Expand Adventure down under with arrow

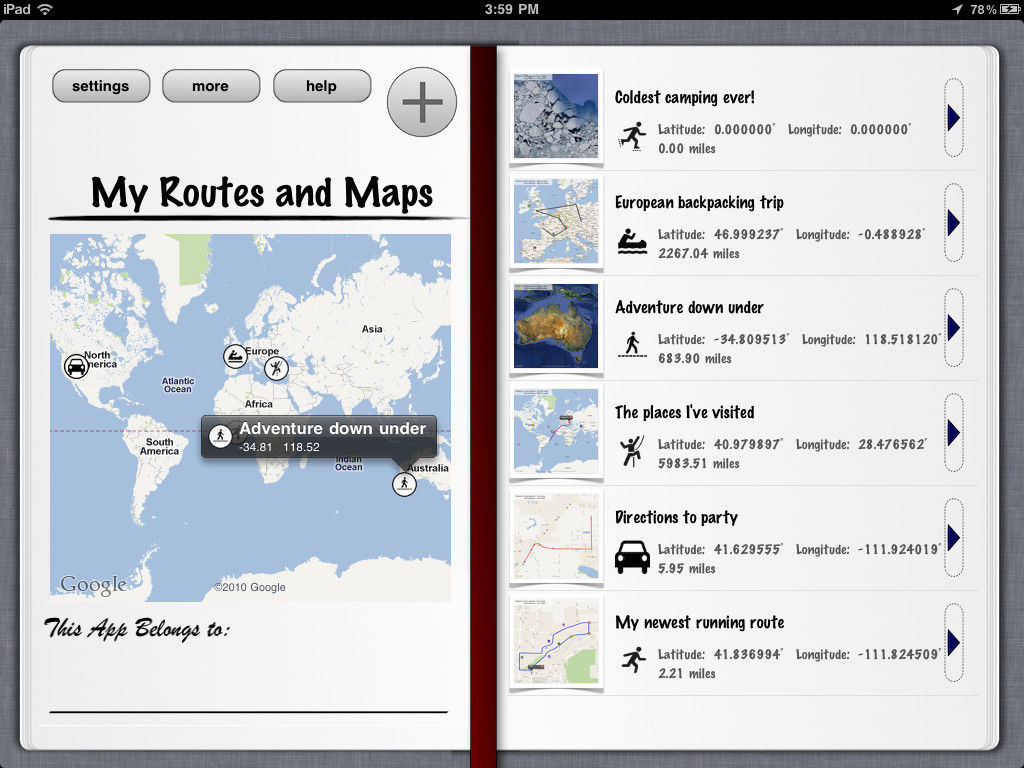point(953,328)
